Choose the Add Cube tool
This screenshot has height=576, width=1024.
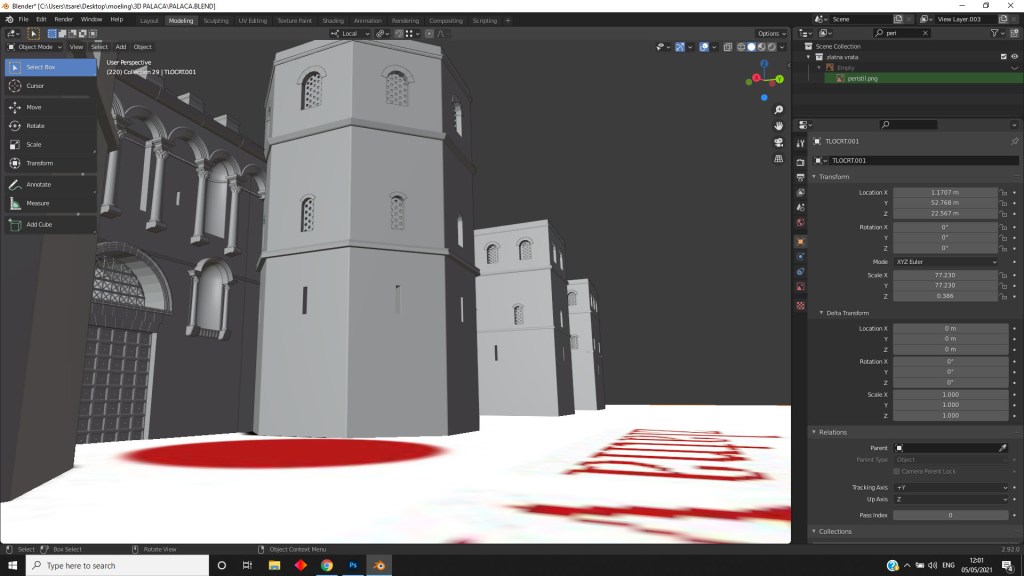coord(39,224)
